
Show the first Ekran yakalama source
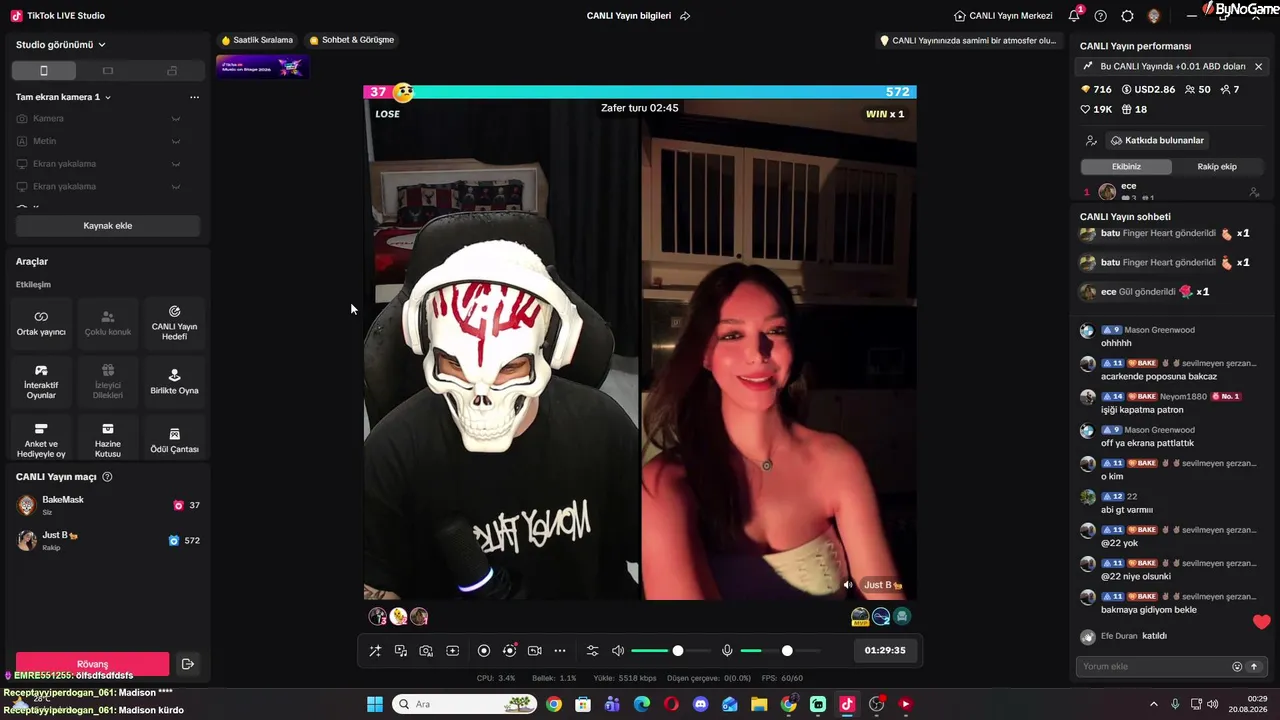176,164
